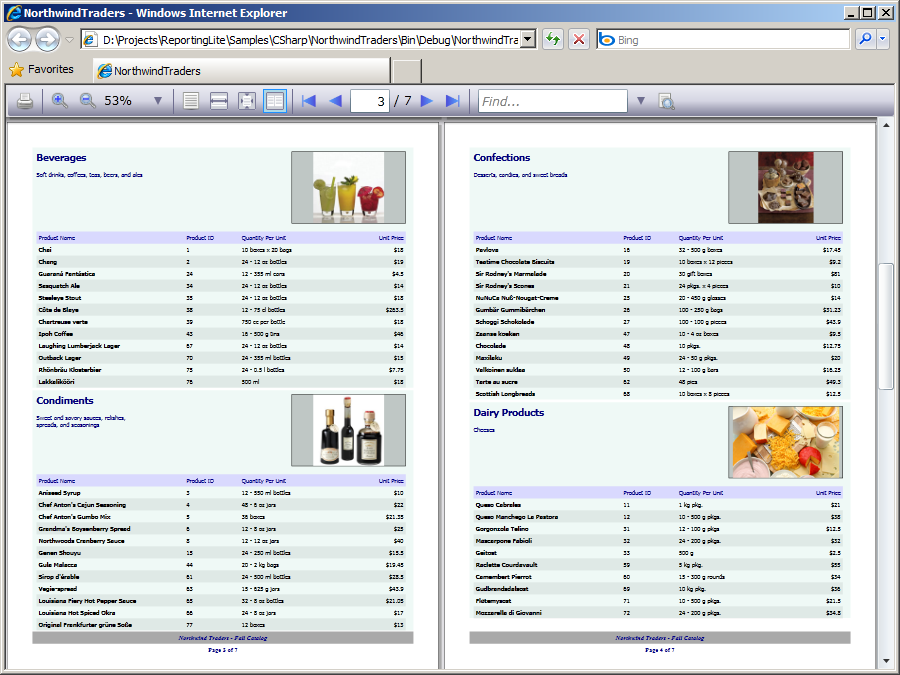Image resolution: width=900 pixels, height=675 pixels.
Task: Click the Confections category heading
Action: coord(502,158)
